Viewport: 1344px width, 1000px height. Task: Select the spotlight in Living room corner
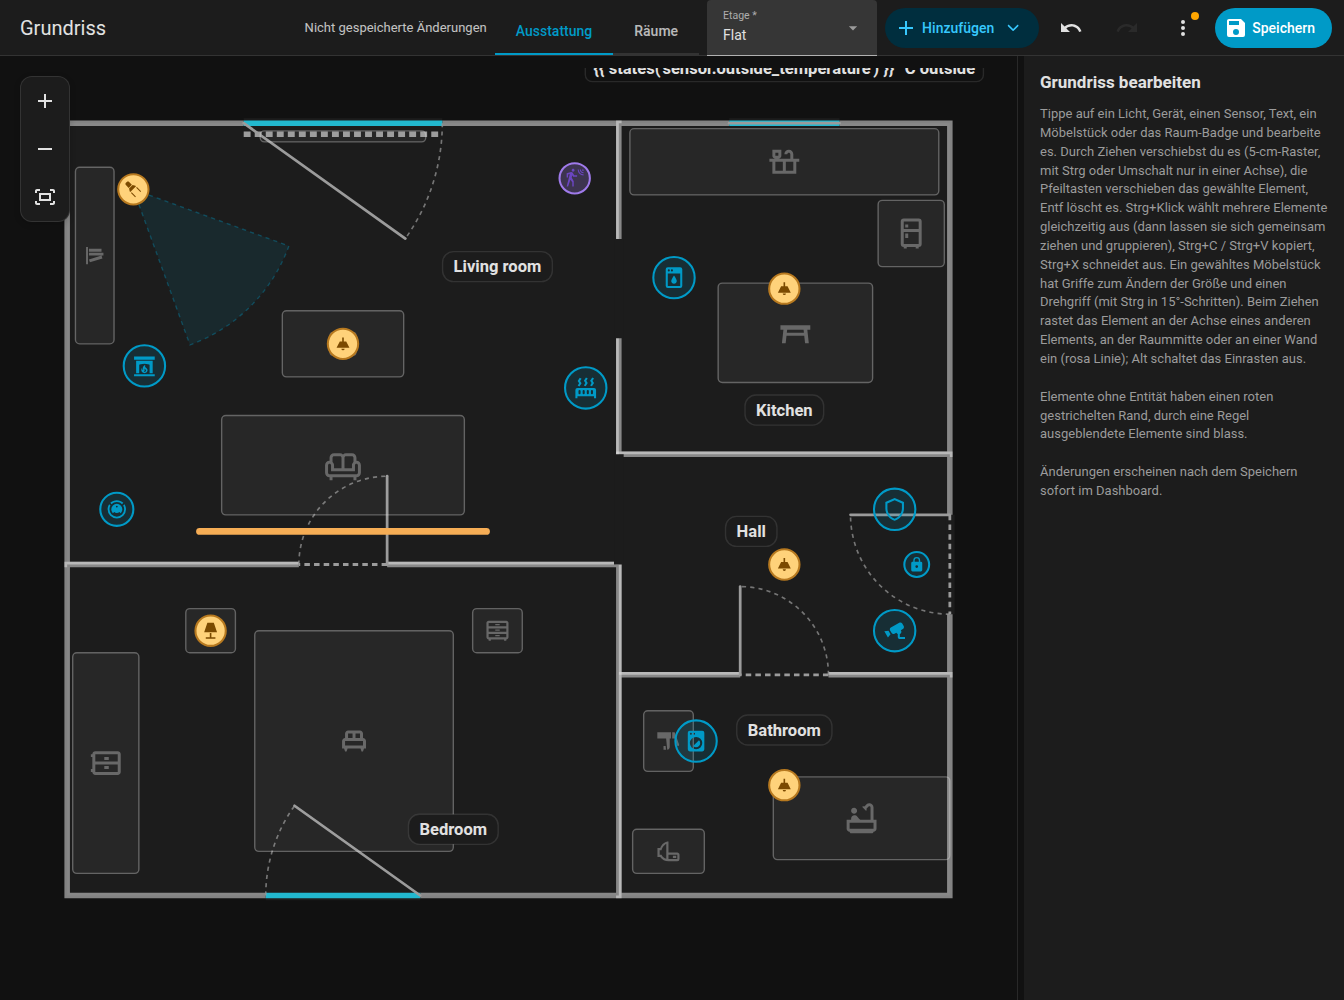[x=133, y=189]
